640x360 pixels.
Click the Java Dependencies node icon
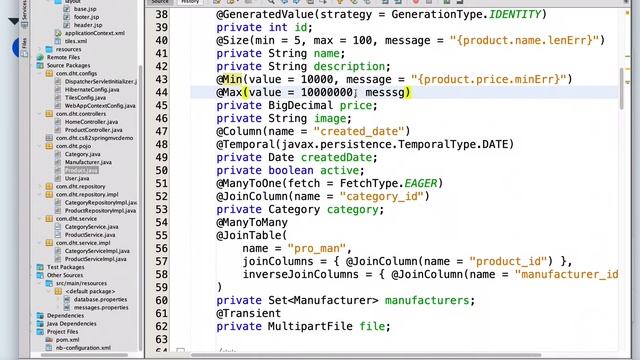(x=40, y=324)
